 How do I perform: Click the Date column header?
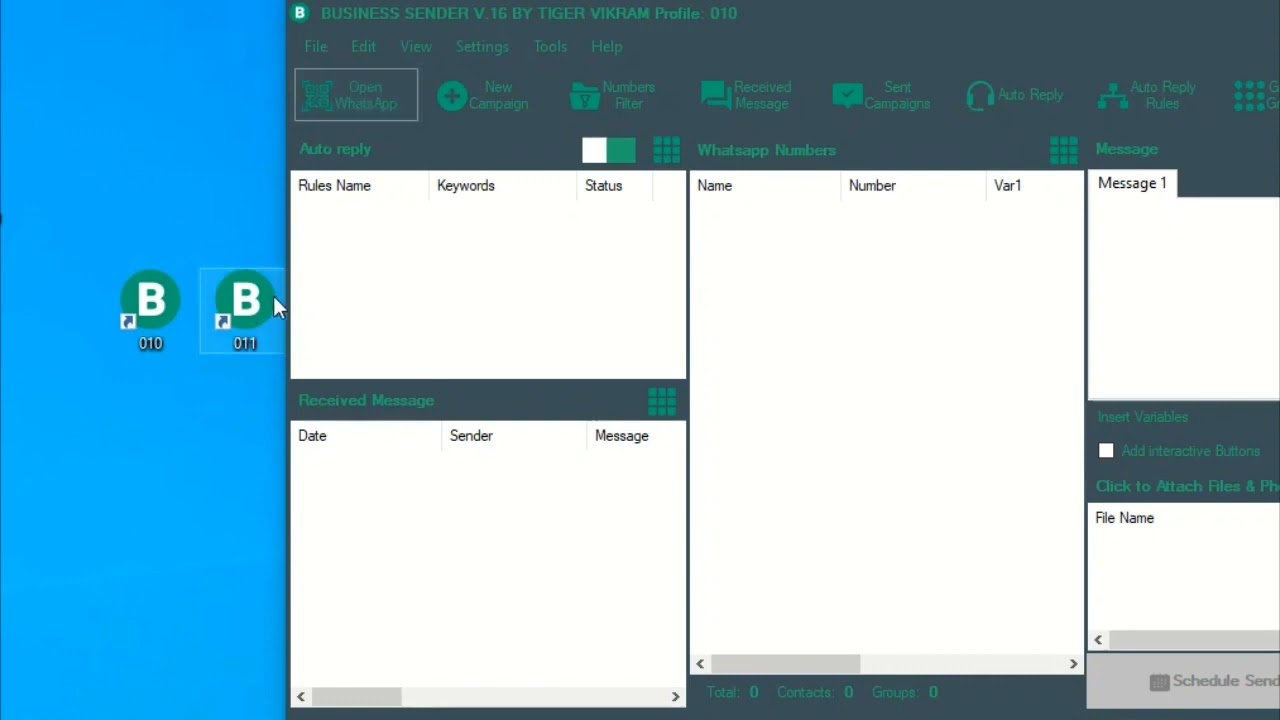click(x=366, y=436)
